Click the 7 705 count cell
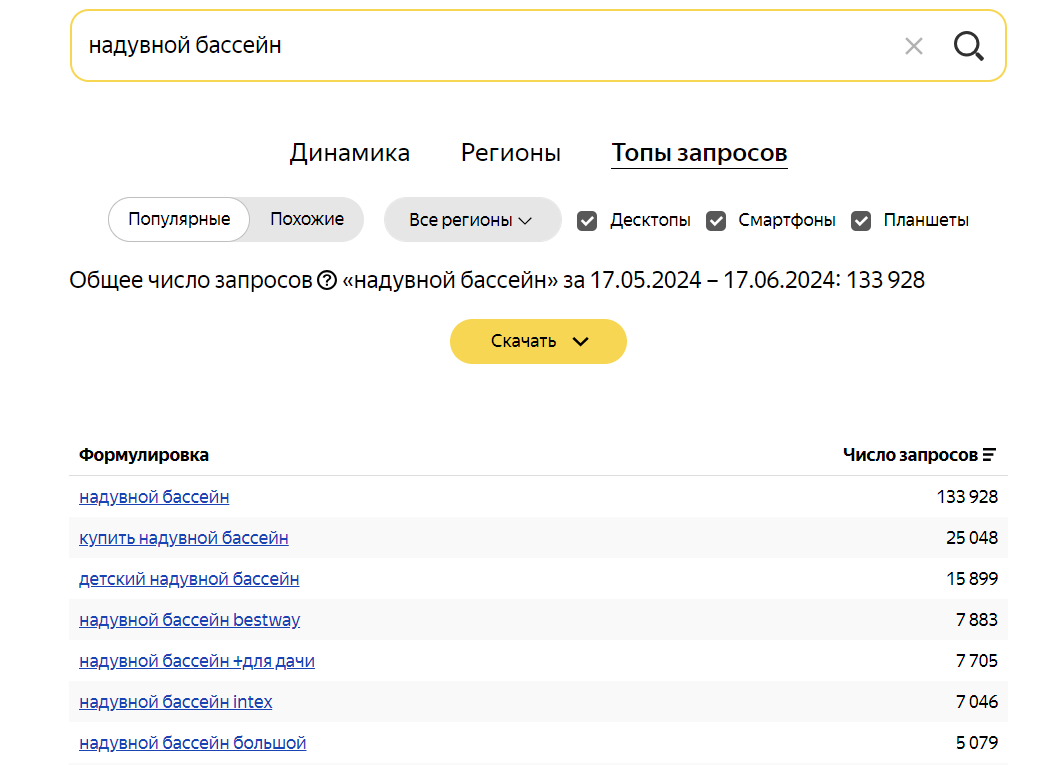This screenshot has width=1058, height=765. click(976, 661)
